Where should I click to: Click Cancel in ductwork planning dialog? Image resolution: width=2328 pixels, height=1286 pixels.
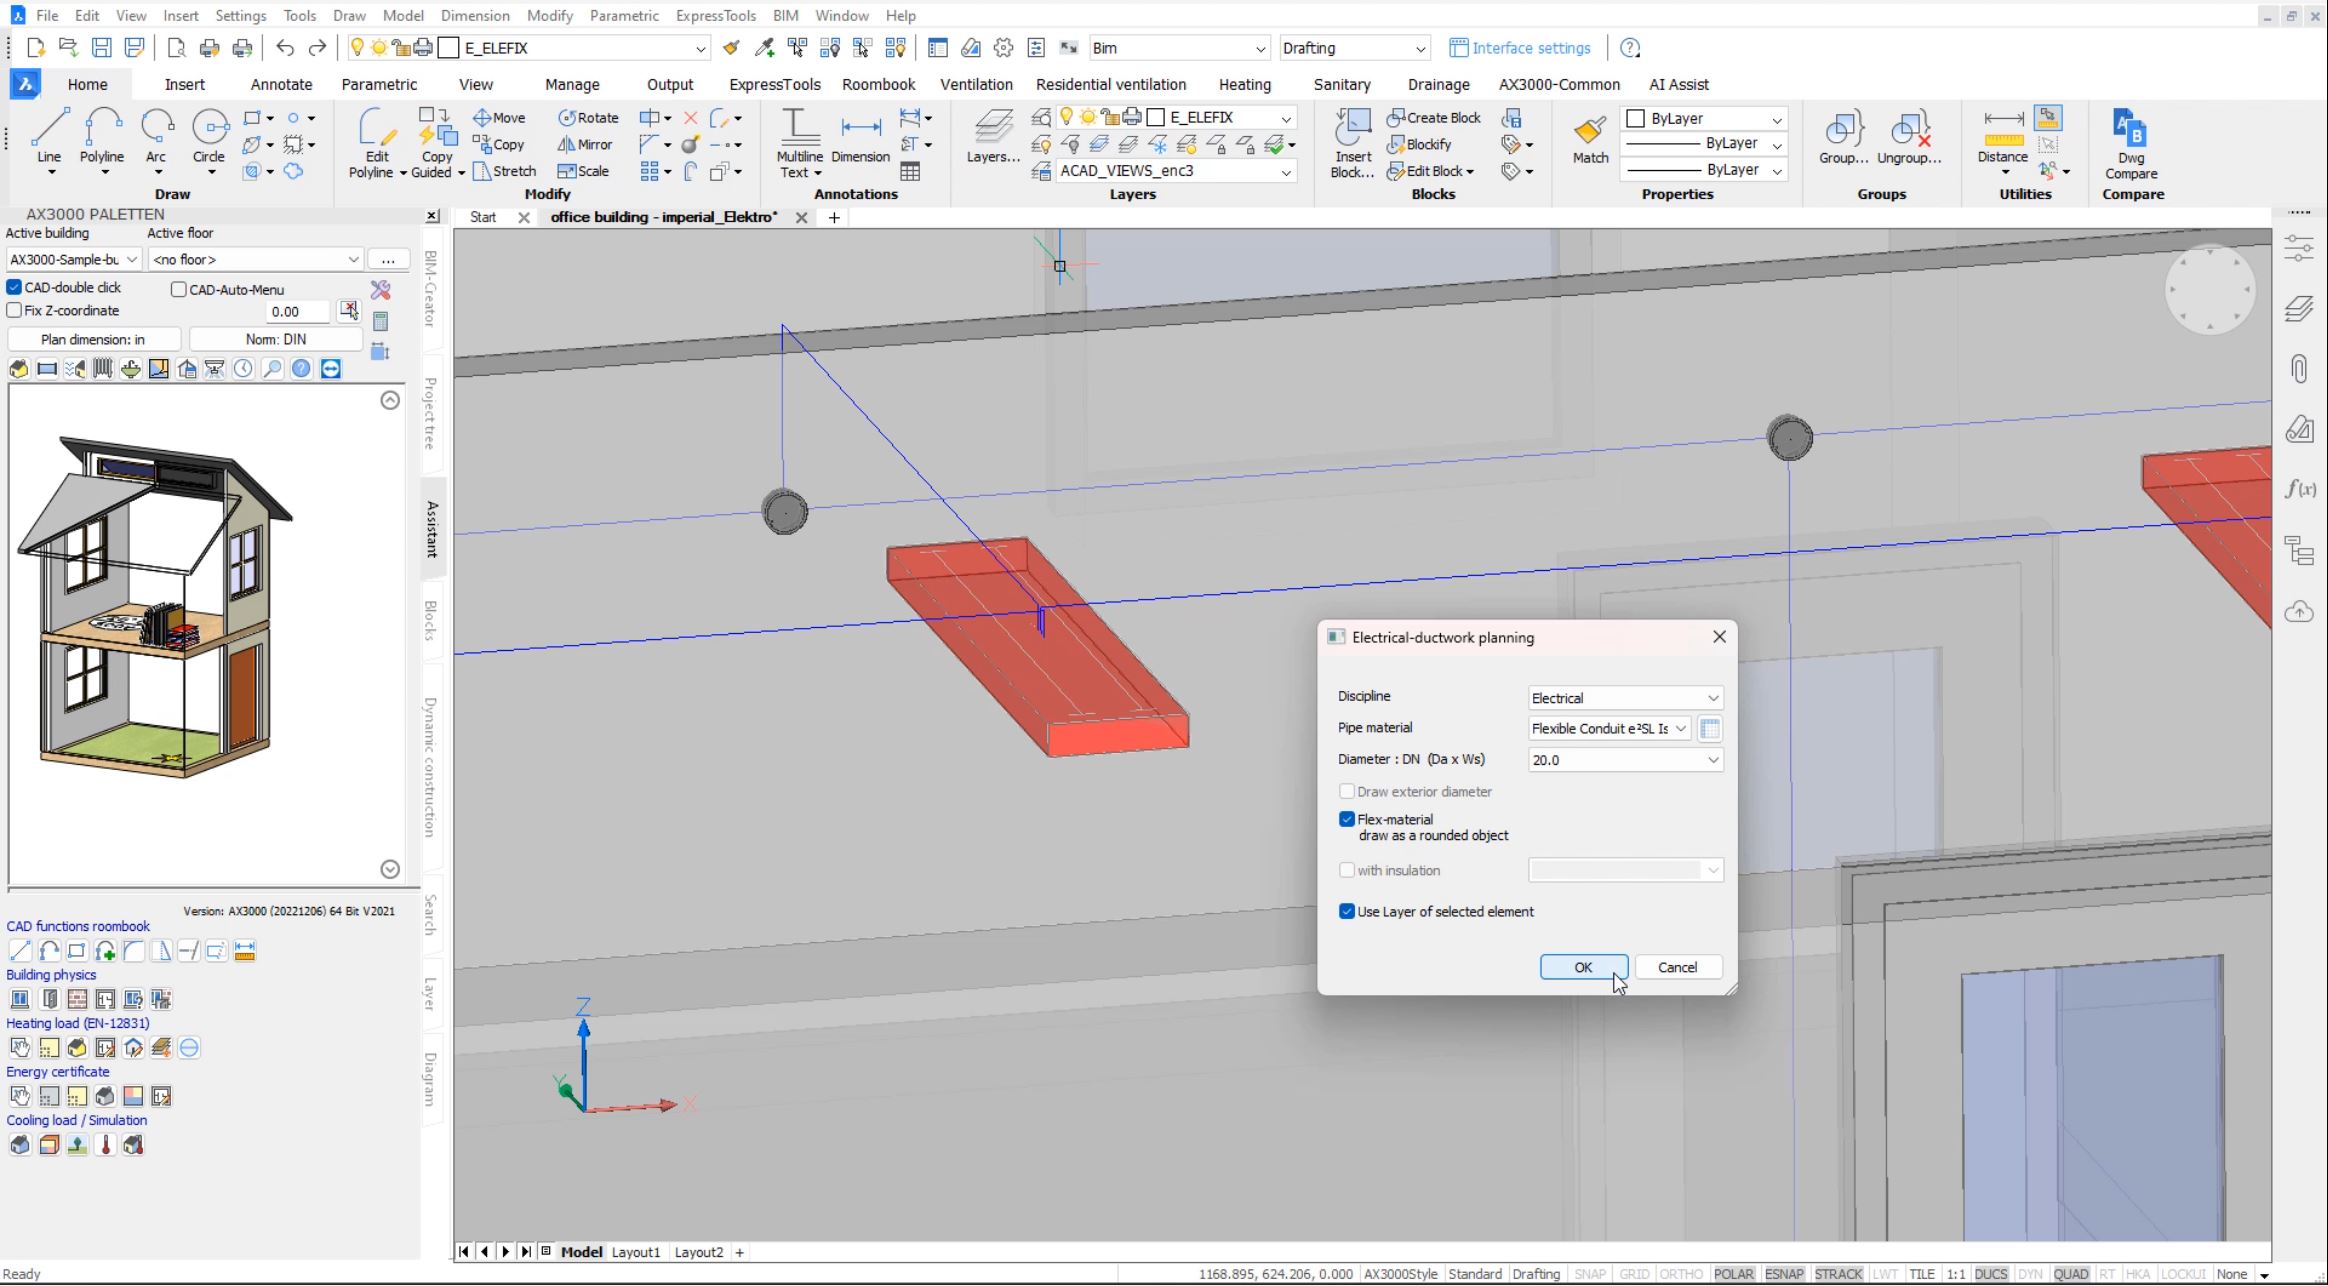(x=1677, y=967)
